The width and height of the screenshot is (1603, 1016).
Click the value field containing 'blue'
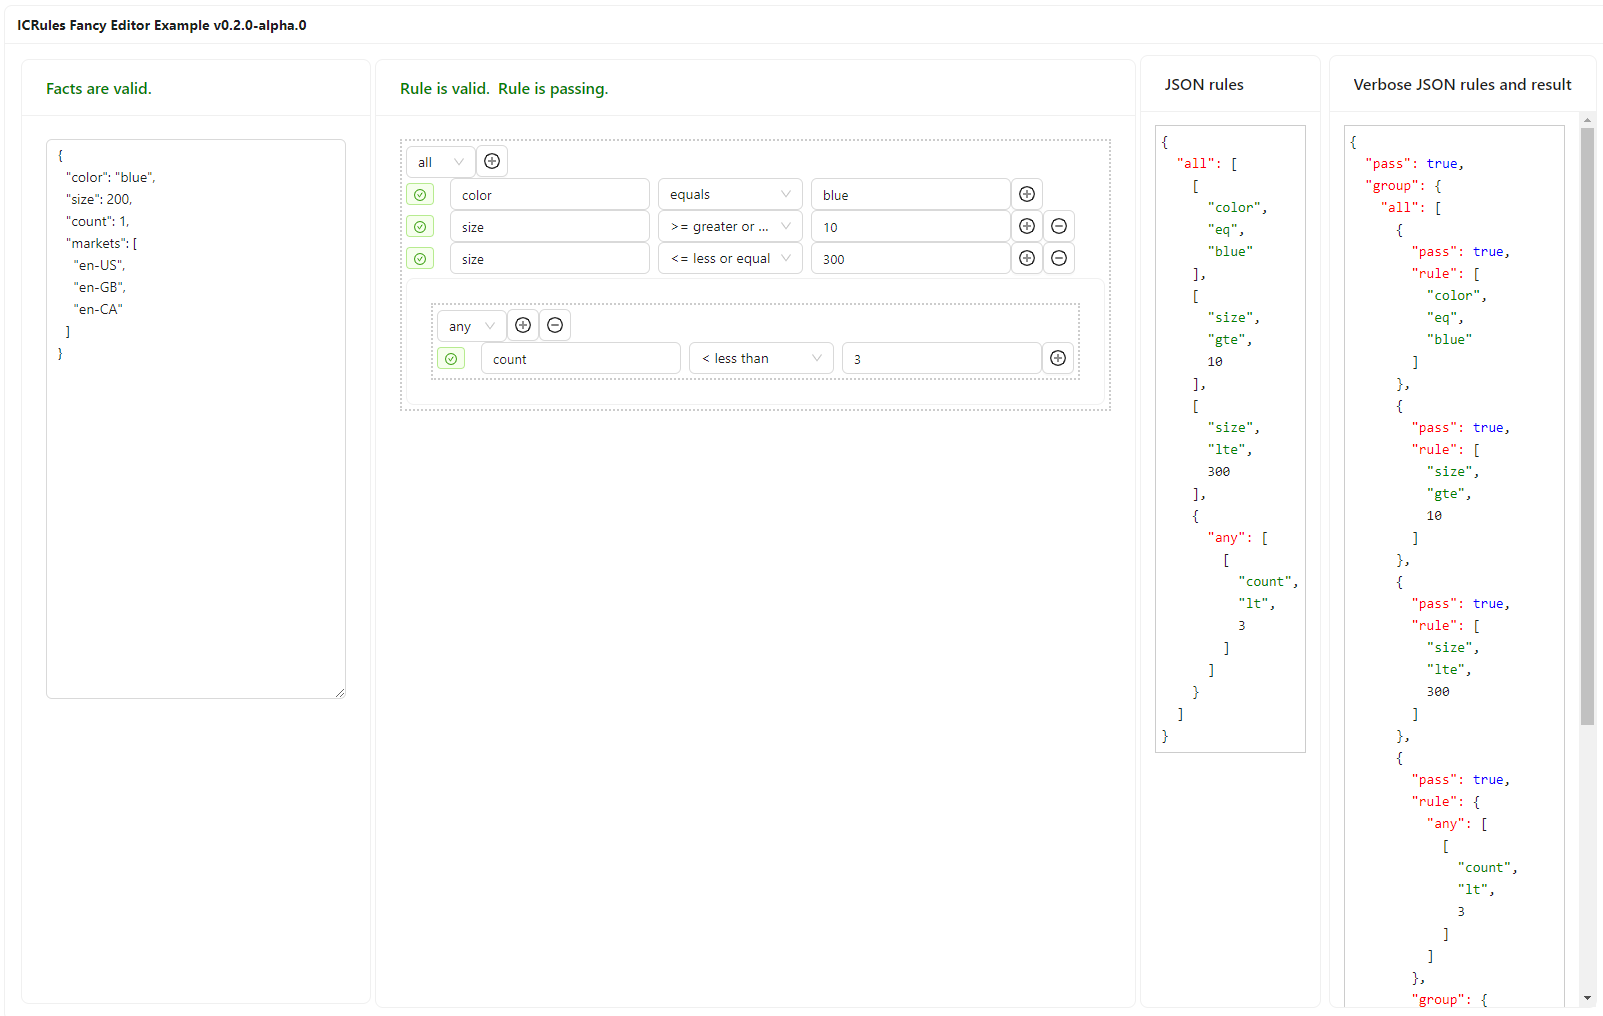[x=910, y=195]
